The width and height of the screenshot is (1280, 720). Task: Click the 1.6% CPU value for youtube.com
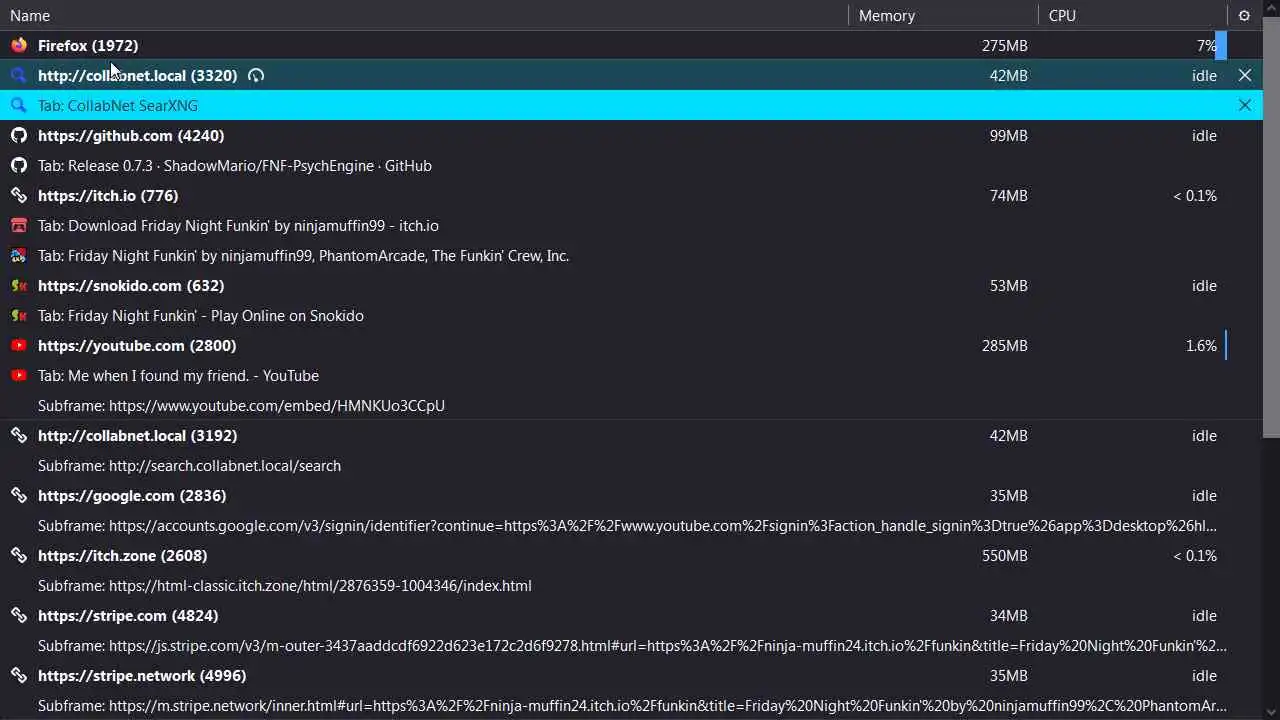pos(1201,345)
